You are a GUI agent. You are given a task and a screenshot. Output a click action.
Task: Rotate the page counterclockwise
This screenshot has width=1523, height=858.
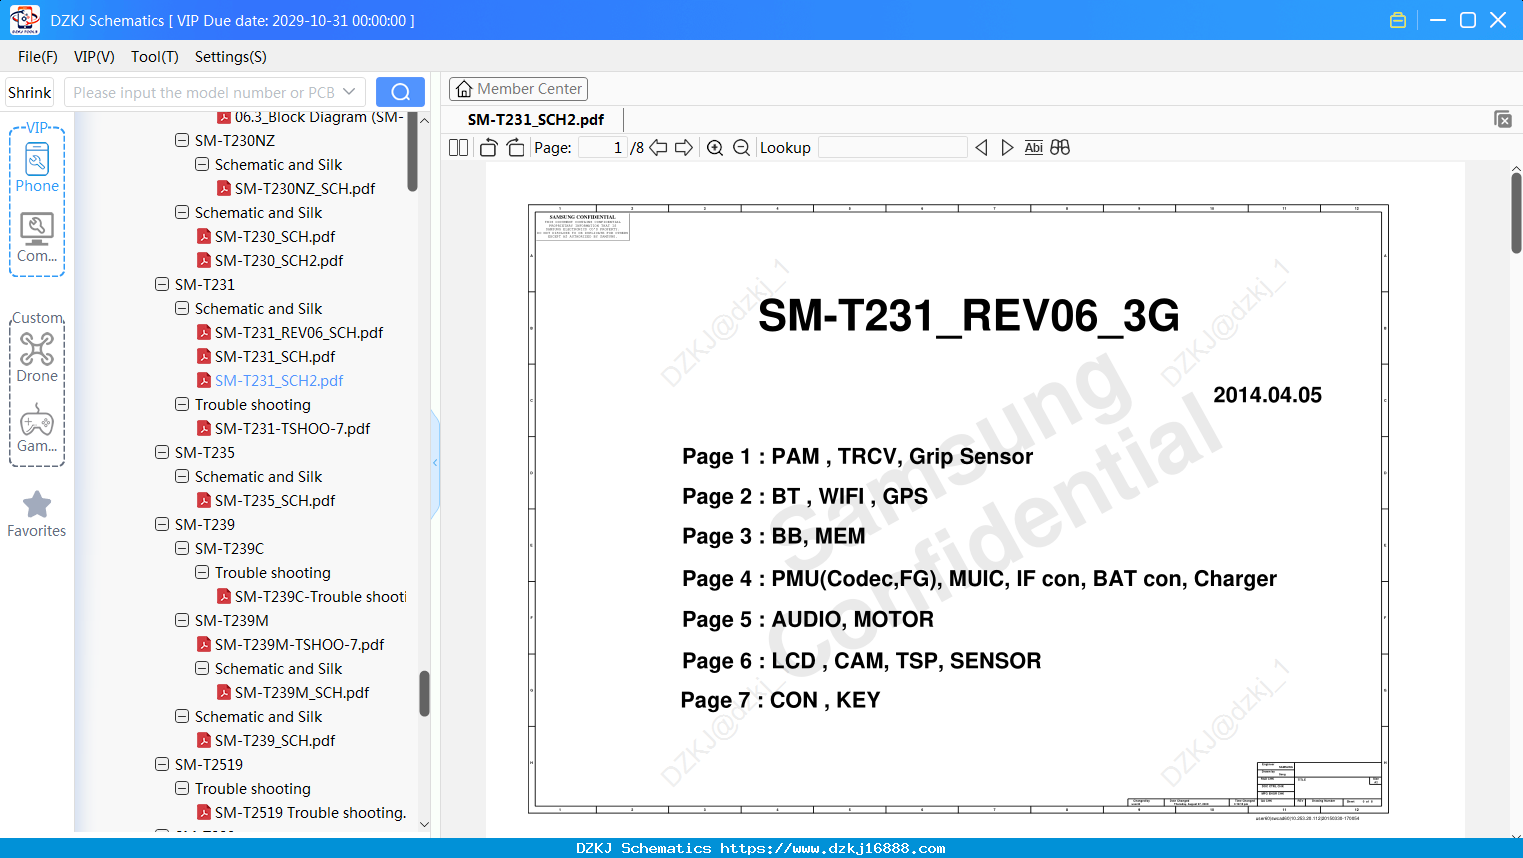click(x=488, y=147)
